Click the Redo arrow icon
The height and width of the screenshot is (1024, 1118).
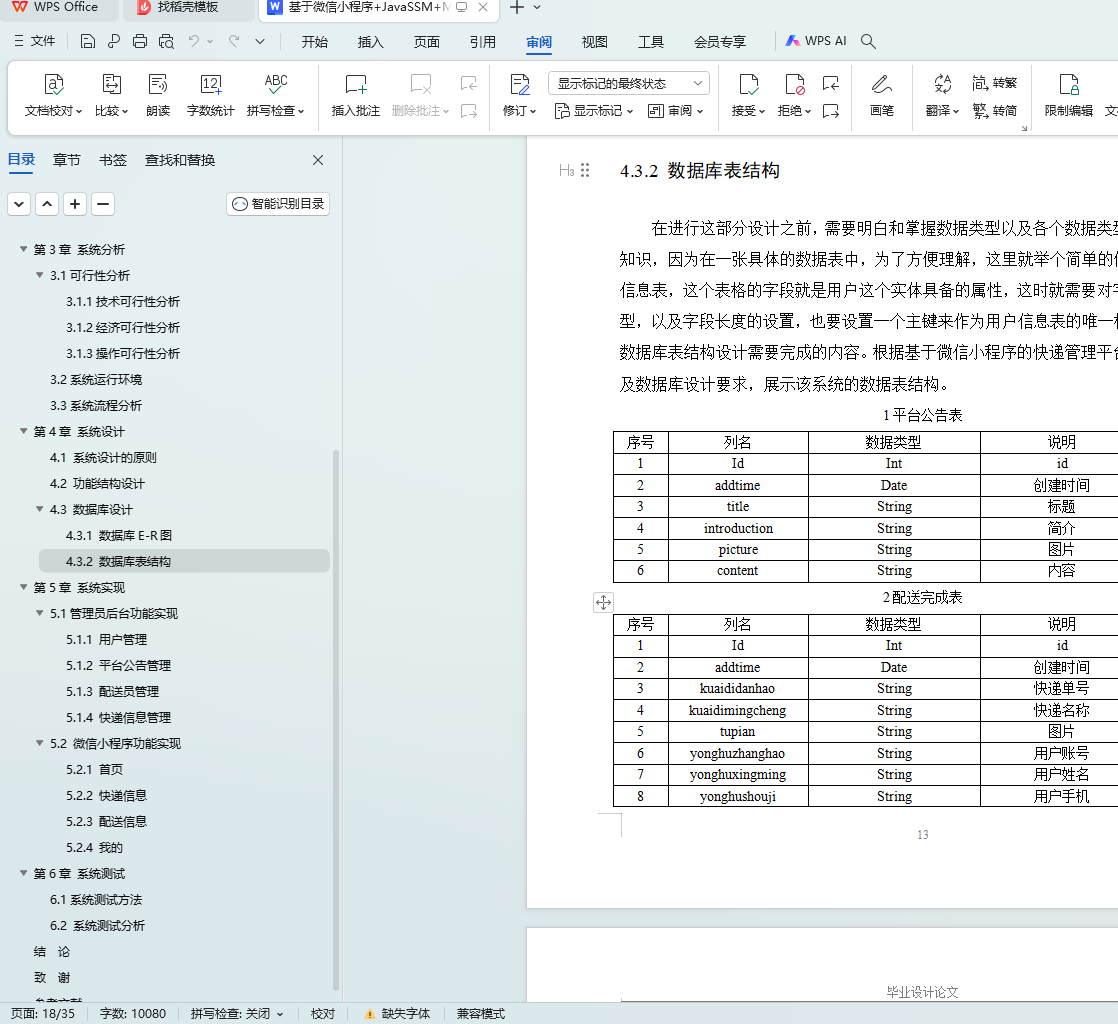click(x=234, y=41)
